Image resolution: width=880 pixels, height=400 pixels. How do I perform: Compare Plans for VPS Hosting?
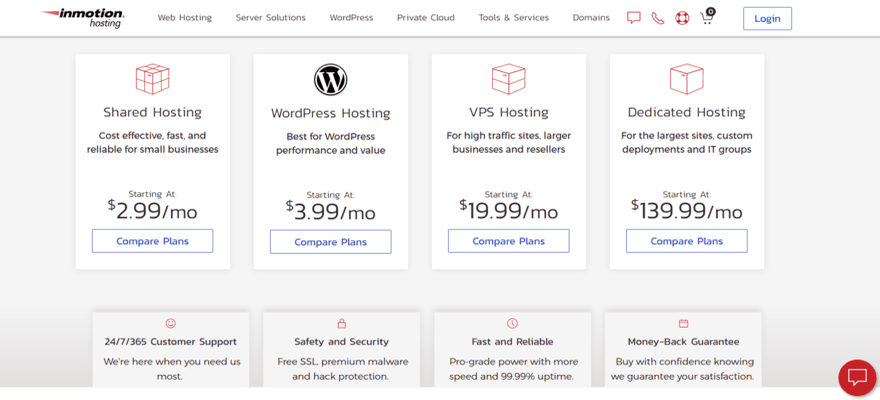point(508,241)
